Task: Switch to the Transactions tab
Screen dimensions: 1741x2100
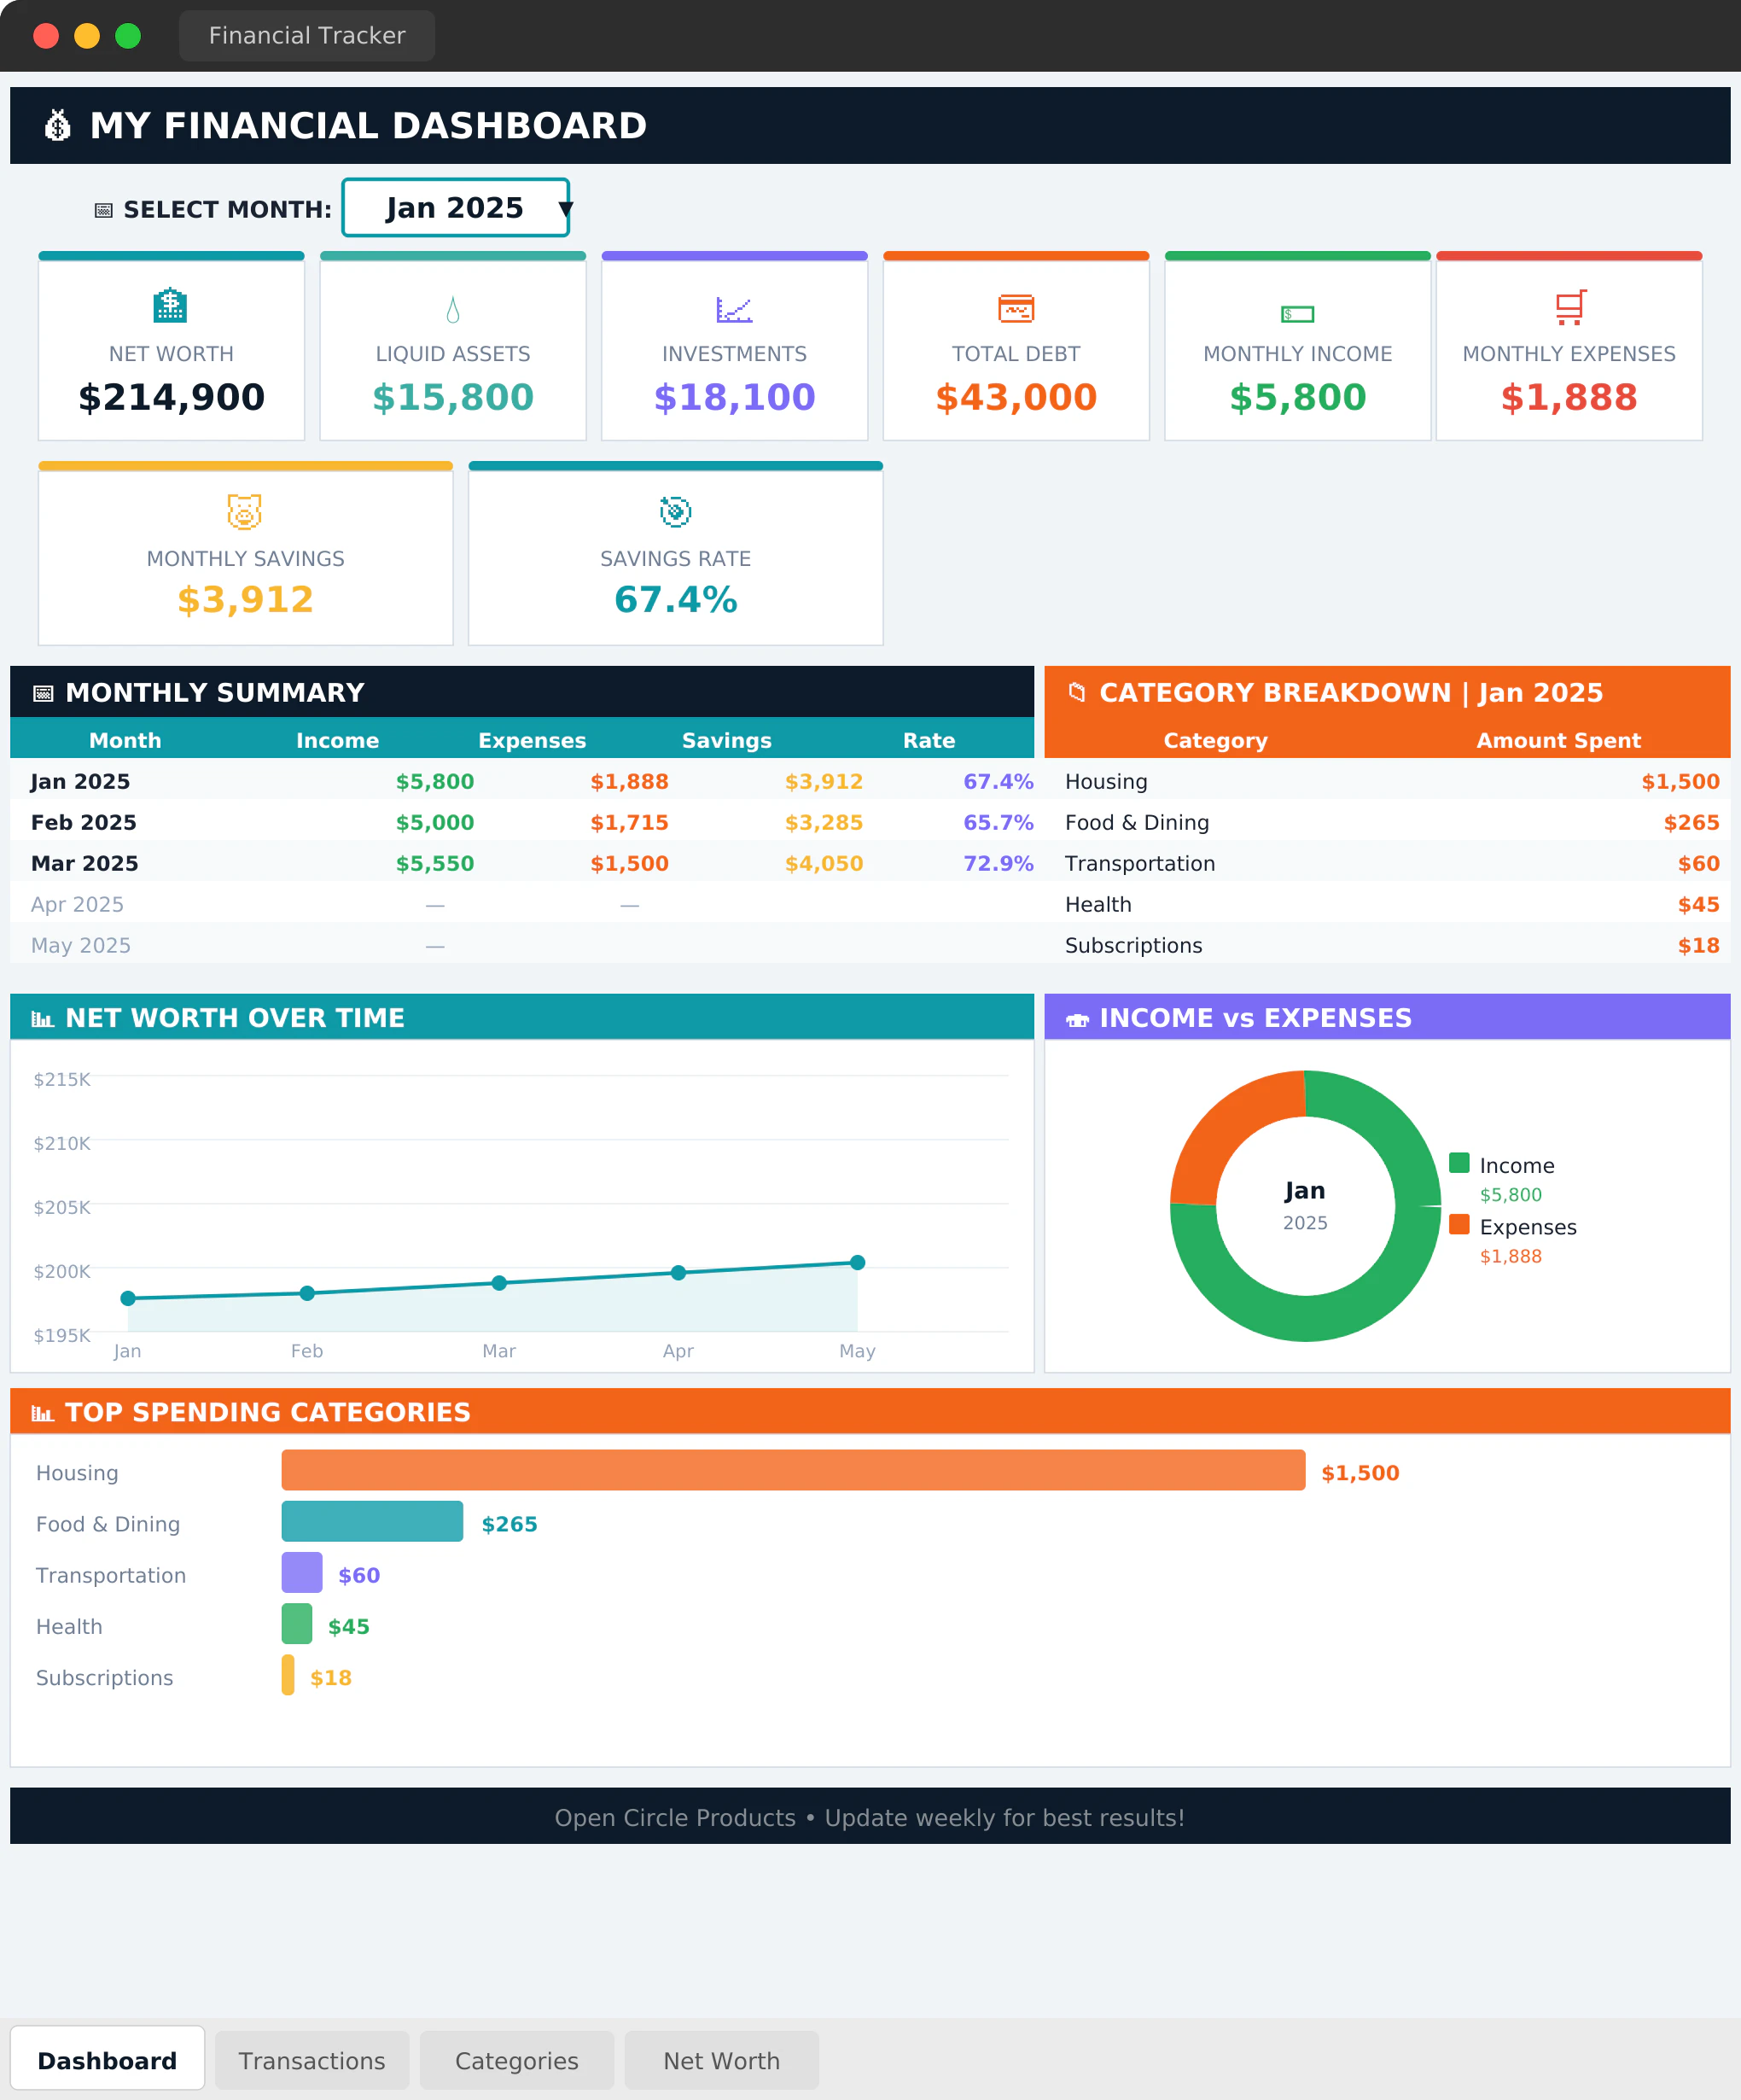Action: (312, 2060)
